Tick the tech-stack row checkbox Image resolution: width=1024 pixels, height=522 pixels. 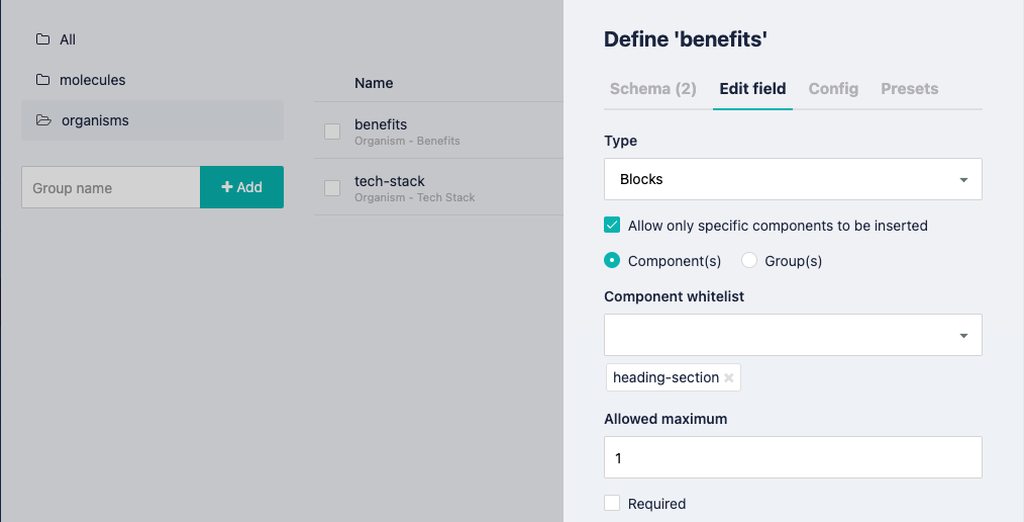[x=332, y=188]
